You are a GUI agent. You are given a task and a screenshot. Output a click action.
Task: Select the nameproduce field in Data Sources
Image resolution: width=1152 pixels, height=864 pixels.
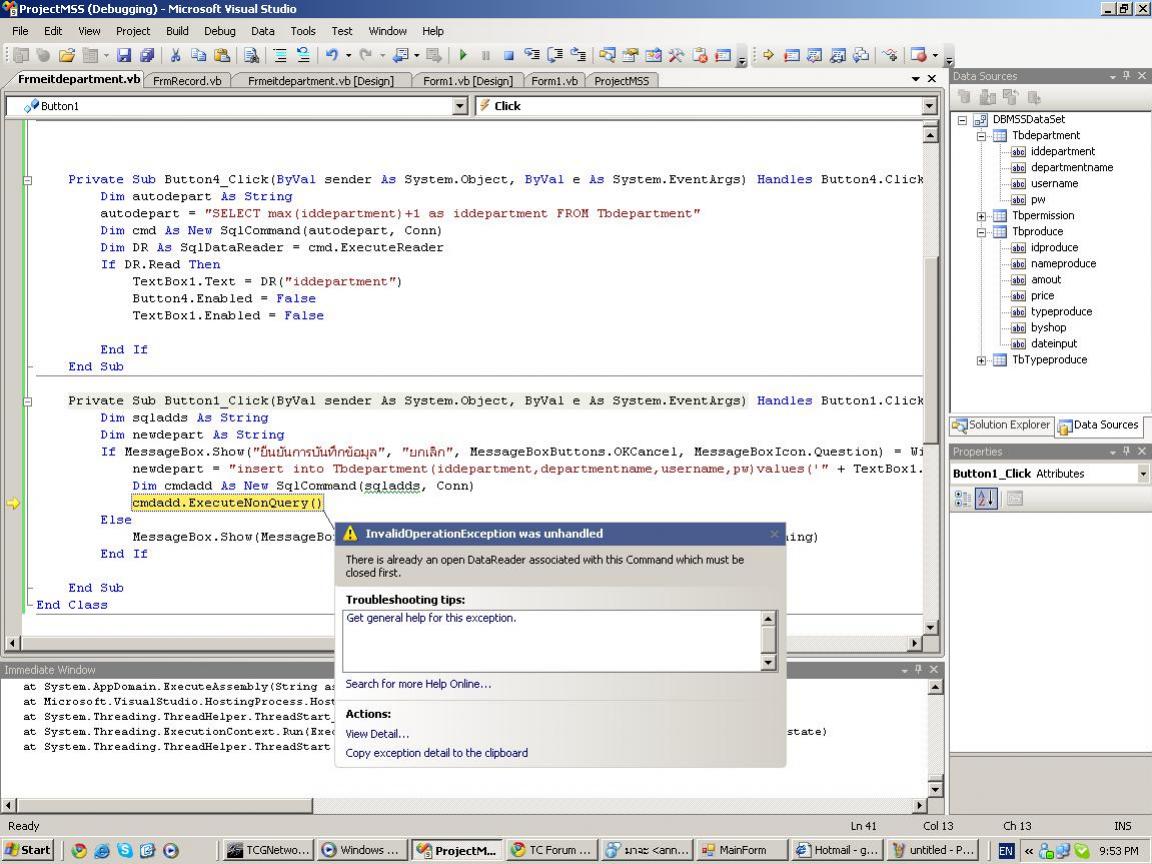[1063, 264]
